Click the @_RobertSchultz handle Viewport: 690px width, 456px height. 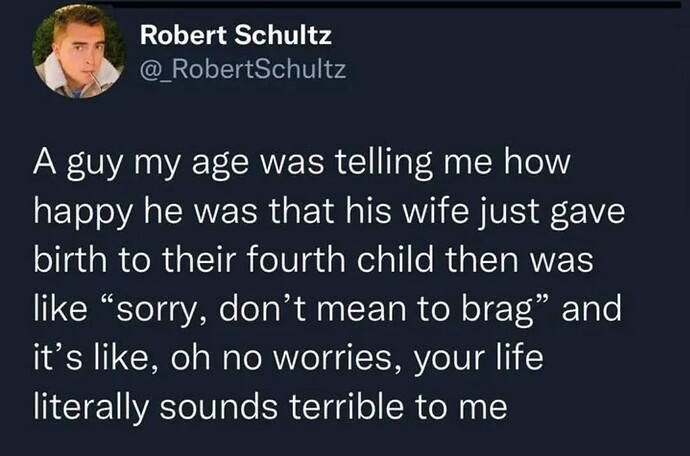point(243,68)
